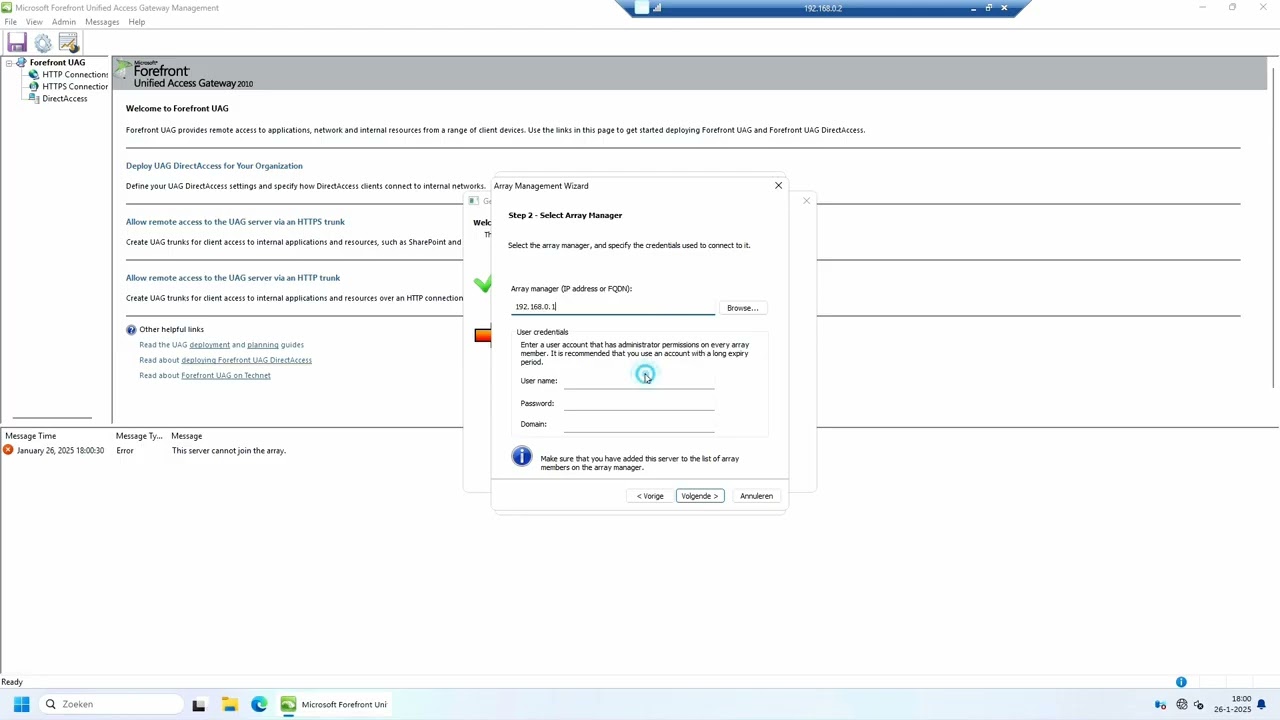This screenshot has height=720, width=1280.
Task: Click the Message Type column header
Action: 139,436
